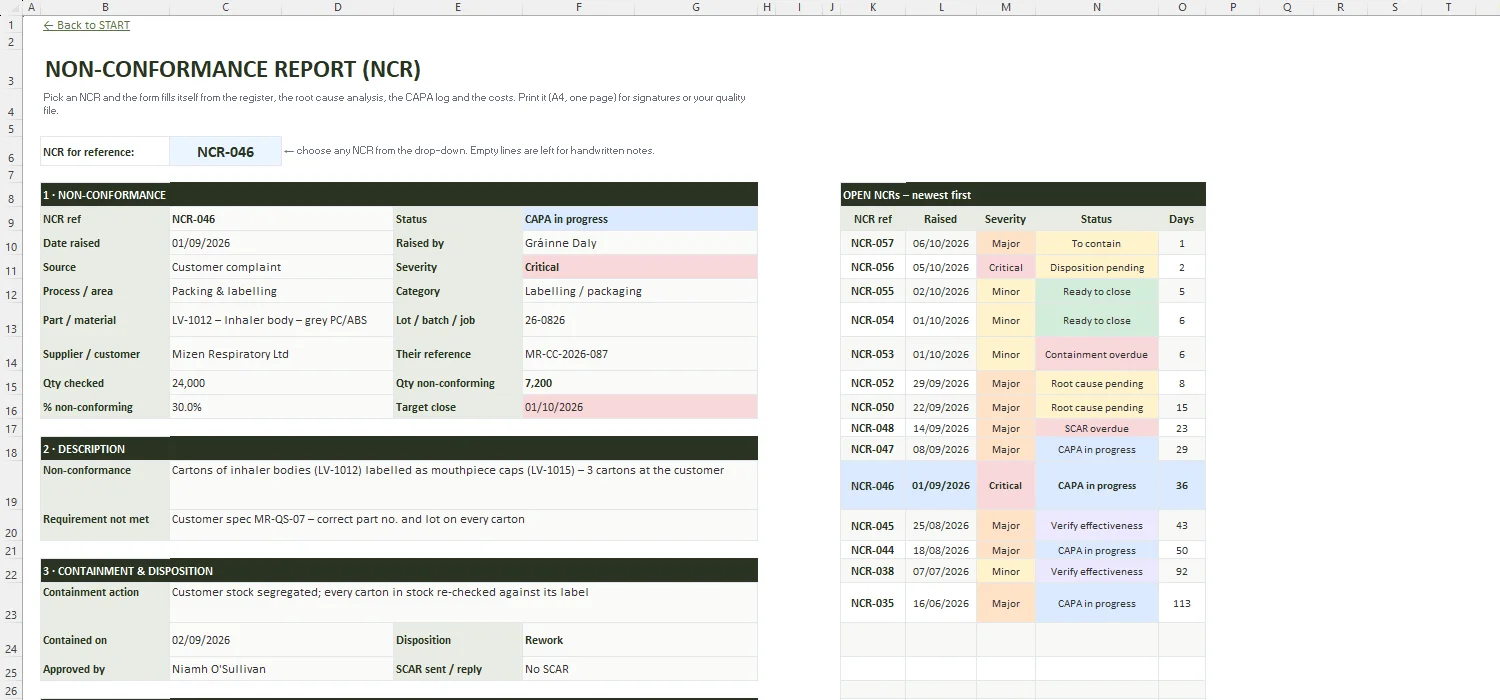1500x700 pixels.
Task: Select the Niamh O'Sullivan approver cell
Action: pyautogui.click(x=281, y=669)
